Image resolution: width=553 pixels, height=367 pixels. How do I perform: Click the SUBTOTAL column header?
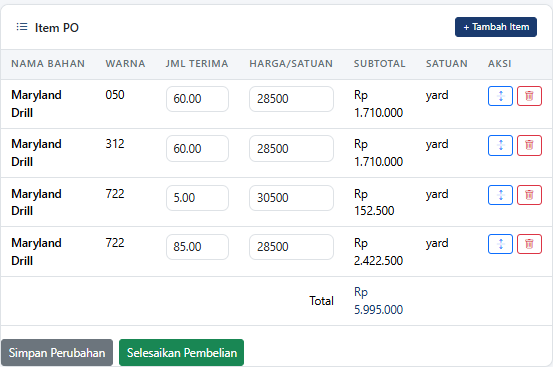379,63
